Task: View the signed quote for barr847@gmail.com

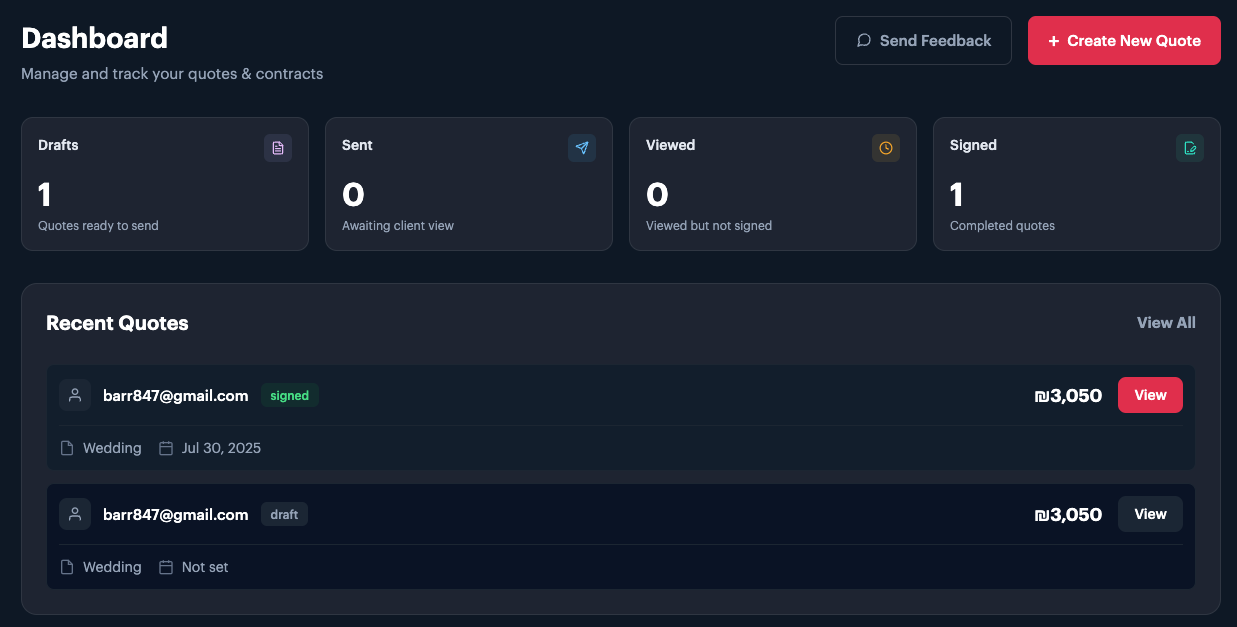Action: [1150, 395]
